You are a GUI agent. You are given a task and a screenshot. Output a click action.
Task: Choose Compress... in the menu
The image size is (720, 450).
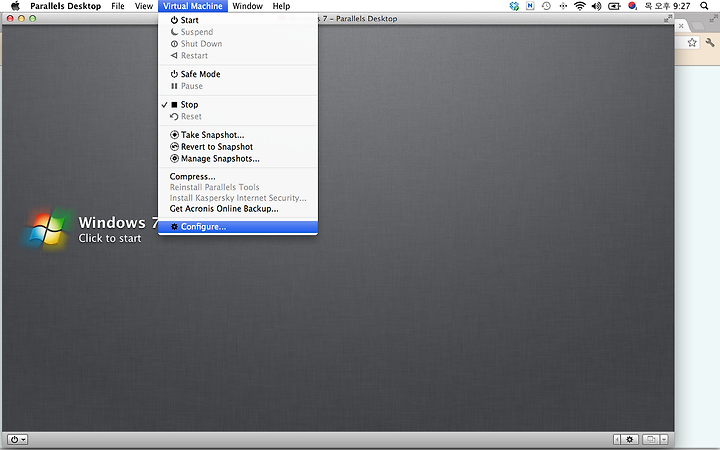pos(237,177)
